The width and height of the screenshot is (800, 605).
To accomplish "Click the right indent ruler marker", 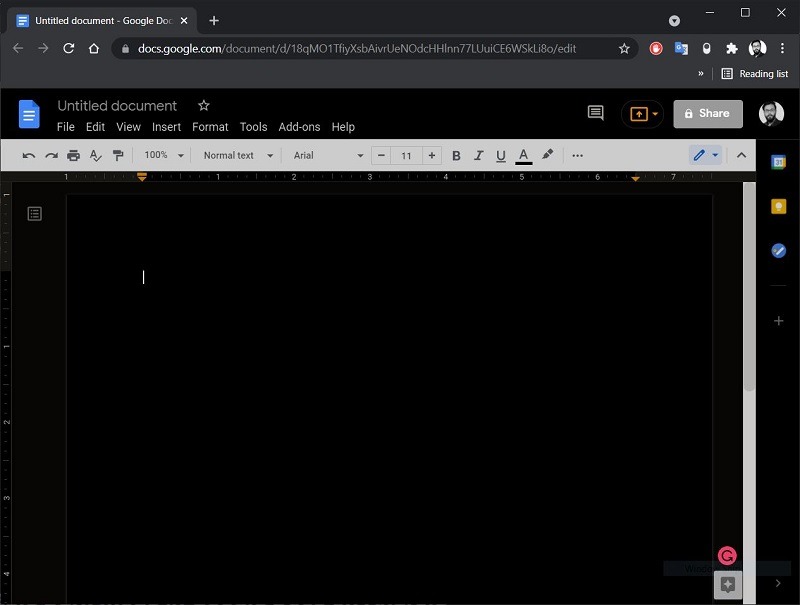I will (635, 178).
